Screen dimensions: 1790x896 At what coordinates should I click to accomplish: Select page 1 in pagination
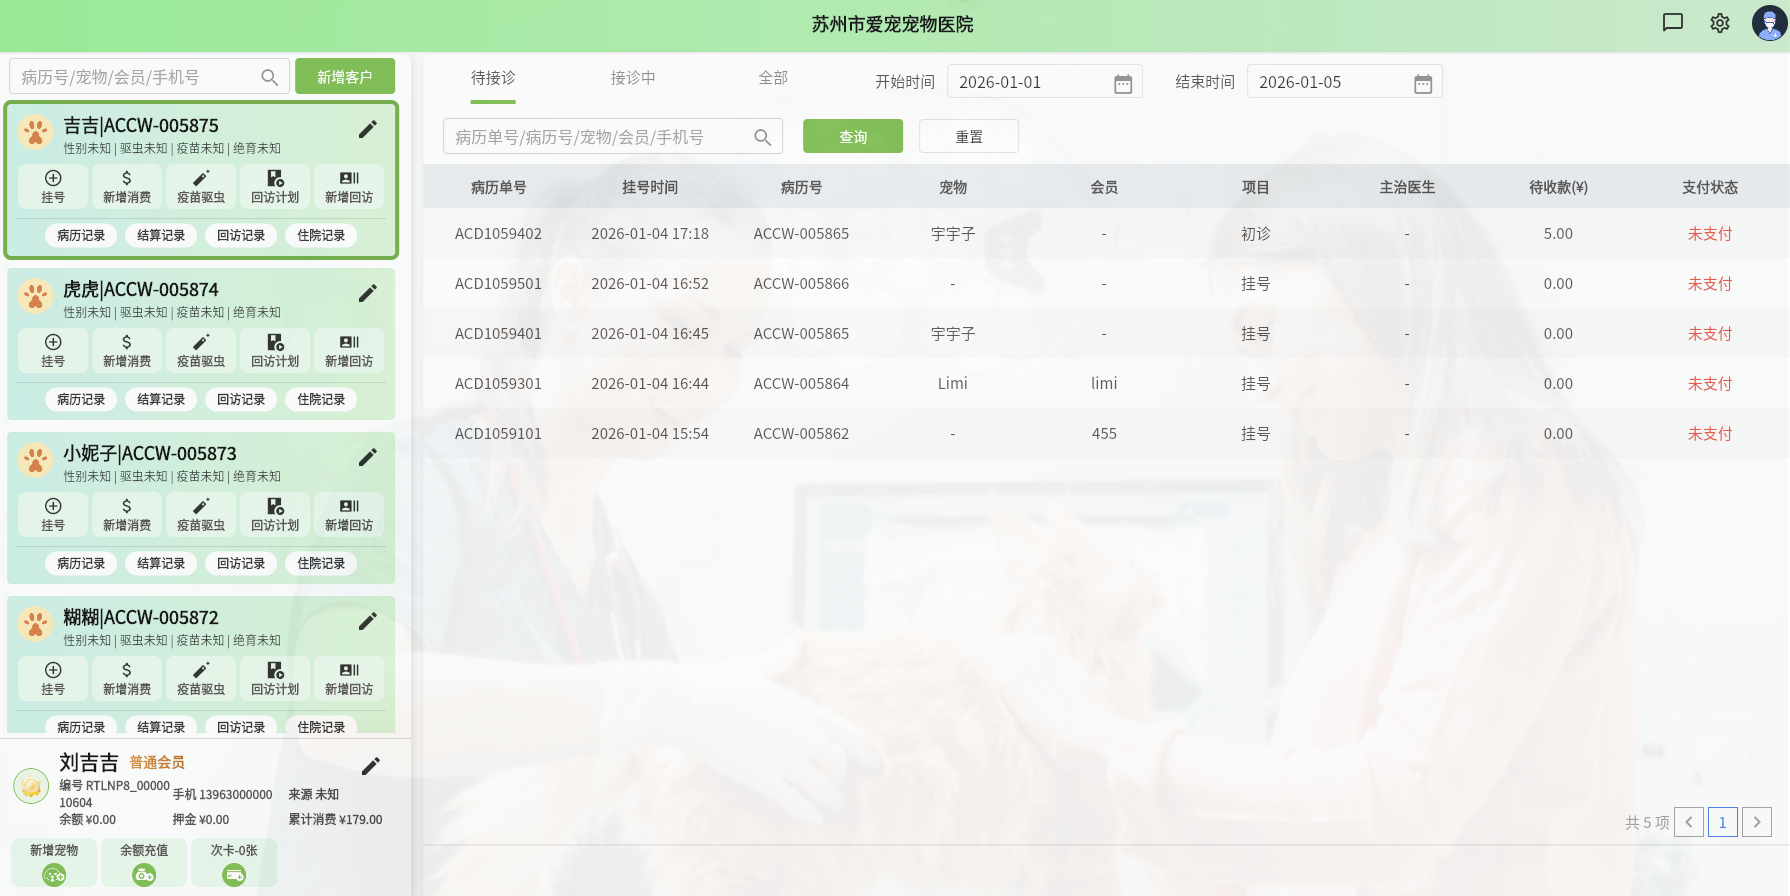[x=1723, y=822]
